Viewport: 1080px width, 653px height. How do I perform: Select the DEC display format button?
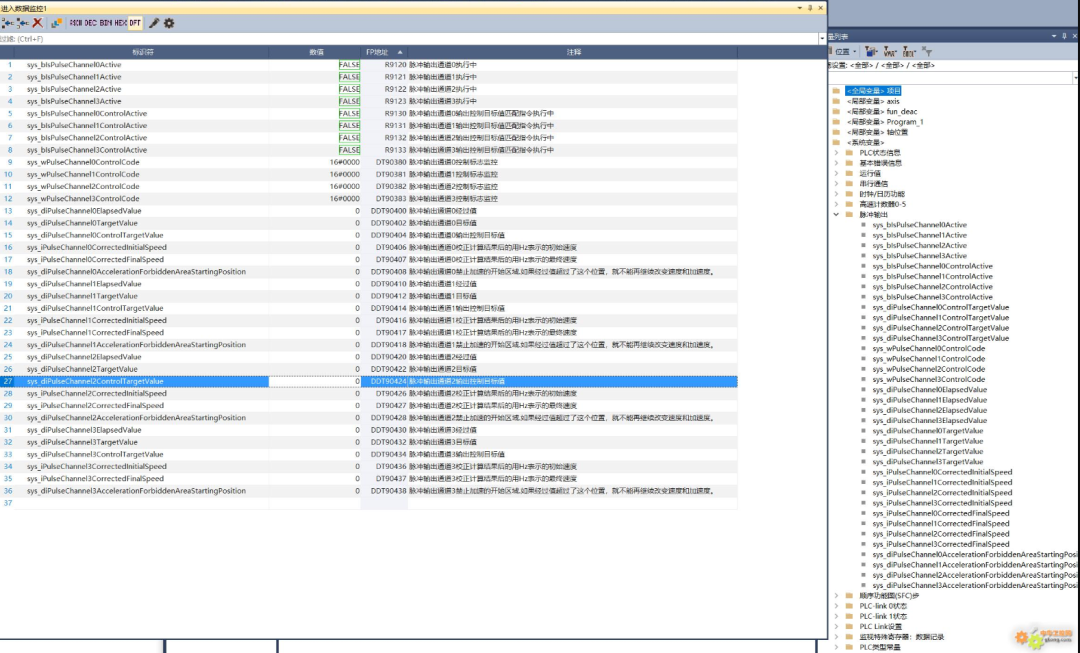tap(90, 23)
